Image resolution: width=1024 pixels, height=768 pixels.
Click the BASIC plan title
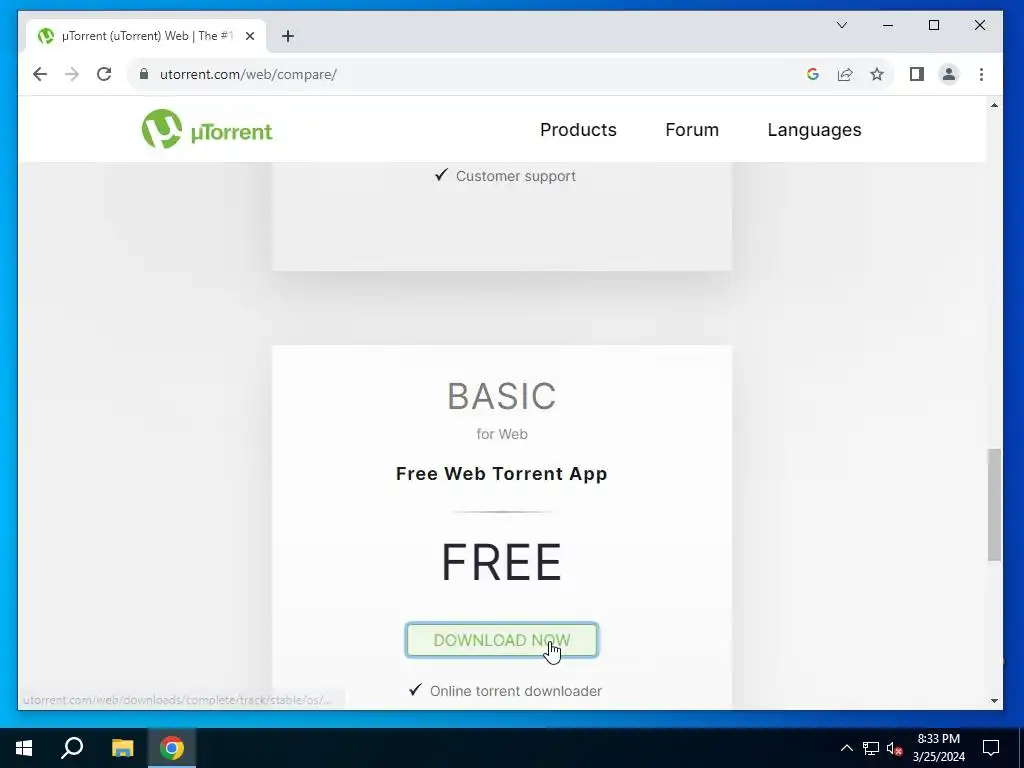click(x=502, y=396)
